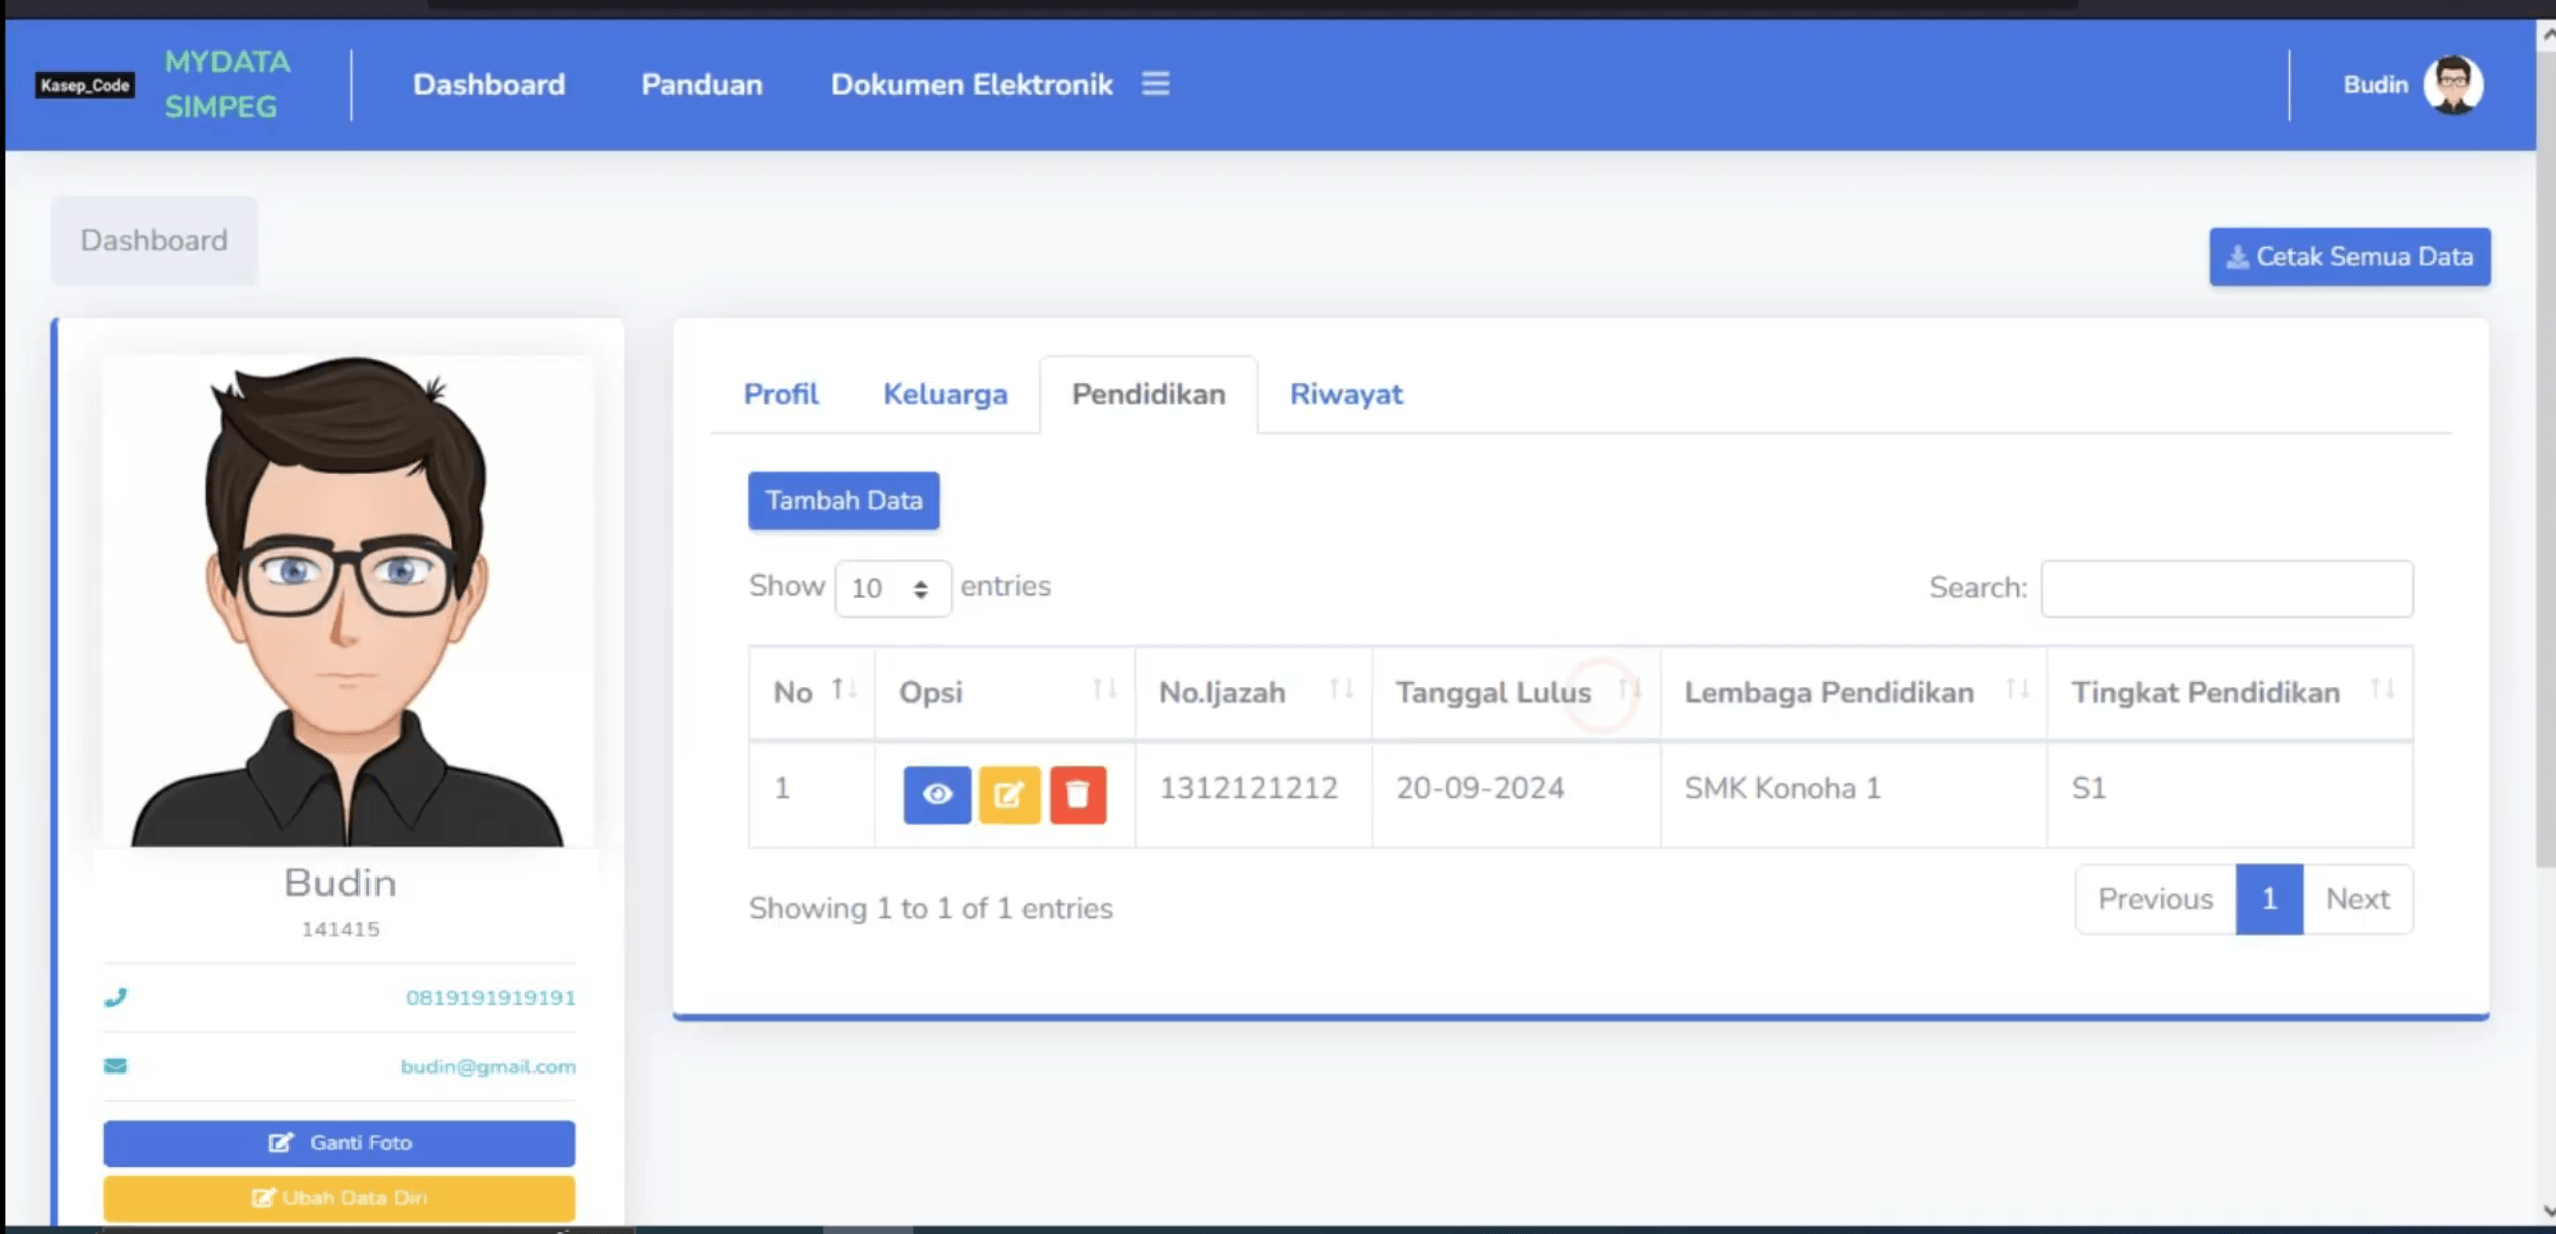This screenshot has height=1234, width=2556.
Task: Open Dashboard in the top navbar
Action: click(489, 85)
